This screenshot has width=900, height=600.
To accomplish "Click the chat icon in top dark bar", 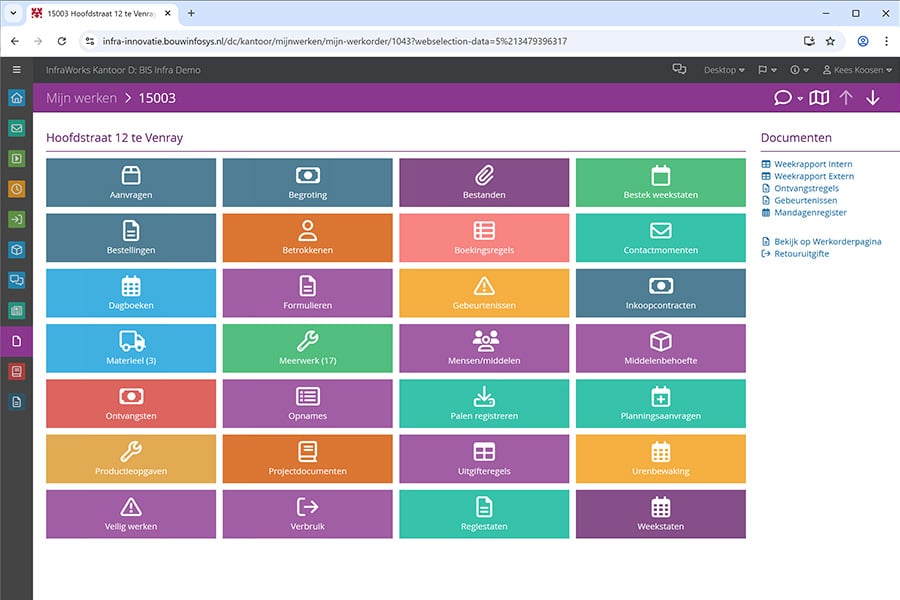I will (679, 70).
